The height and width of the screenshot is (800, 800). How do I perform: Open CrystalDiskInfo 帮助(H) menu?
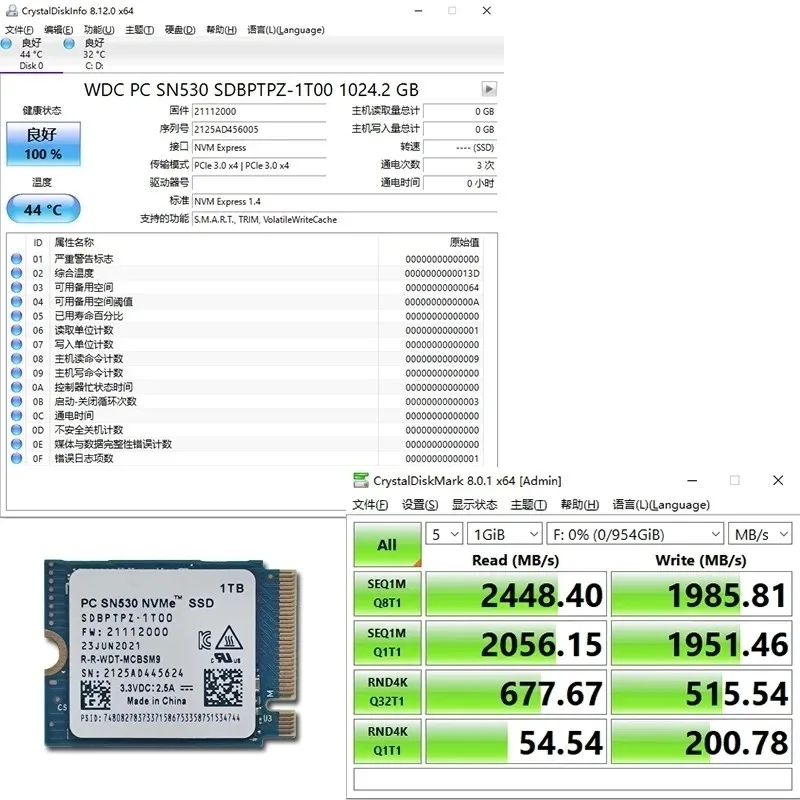[221, 30]
